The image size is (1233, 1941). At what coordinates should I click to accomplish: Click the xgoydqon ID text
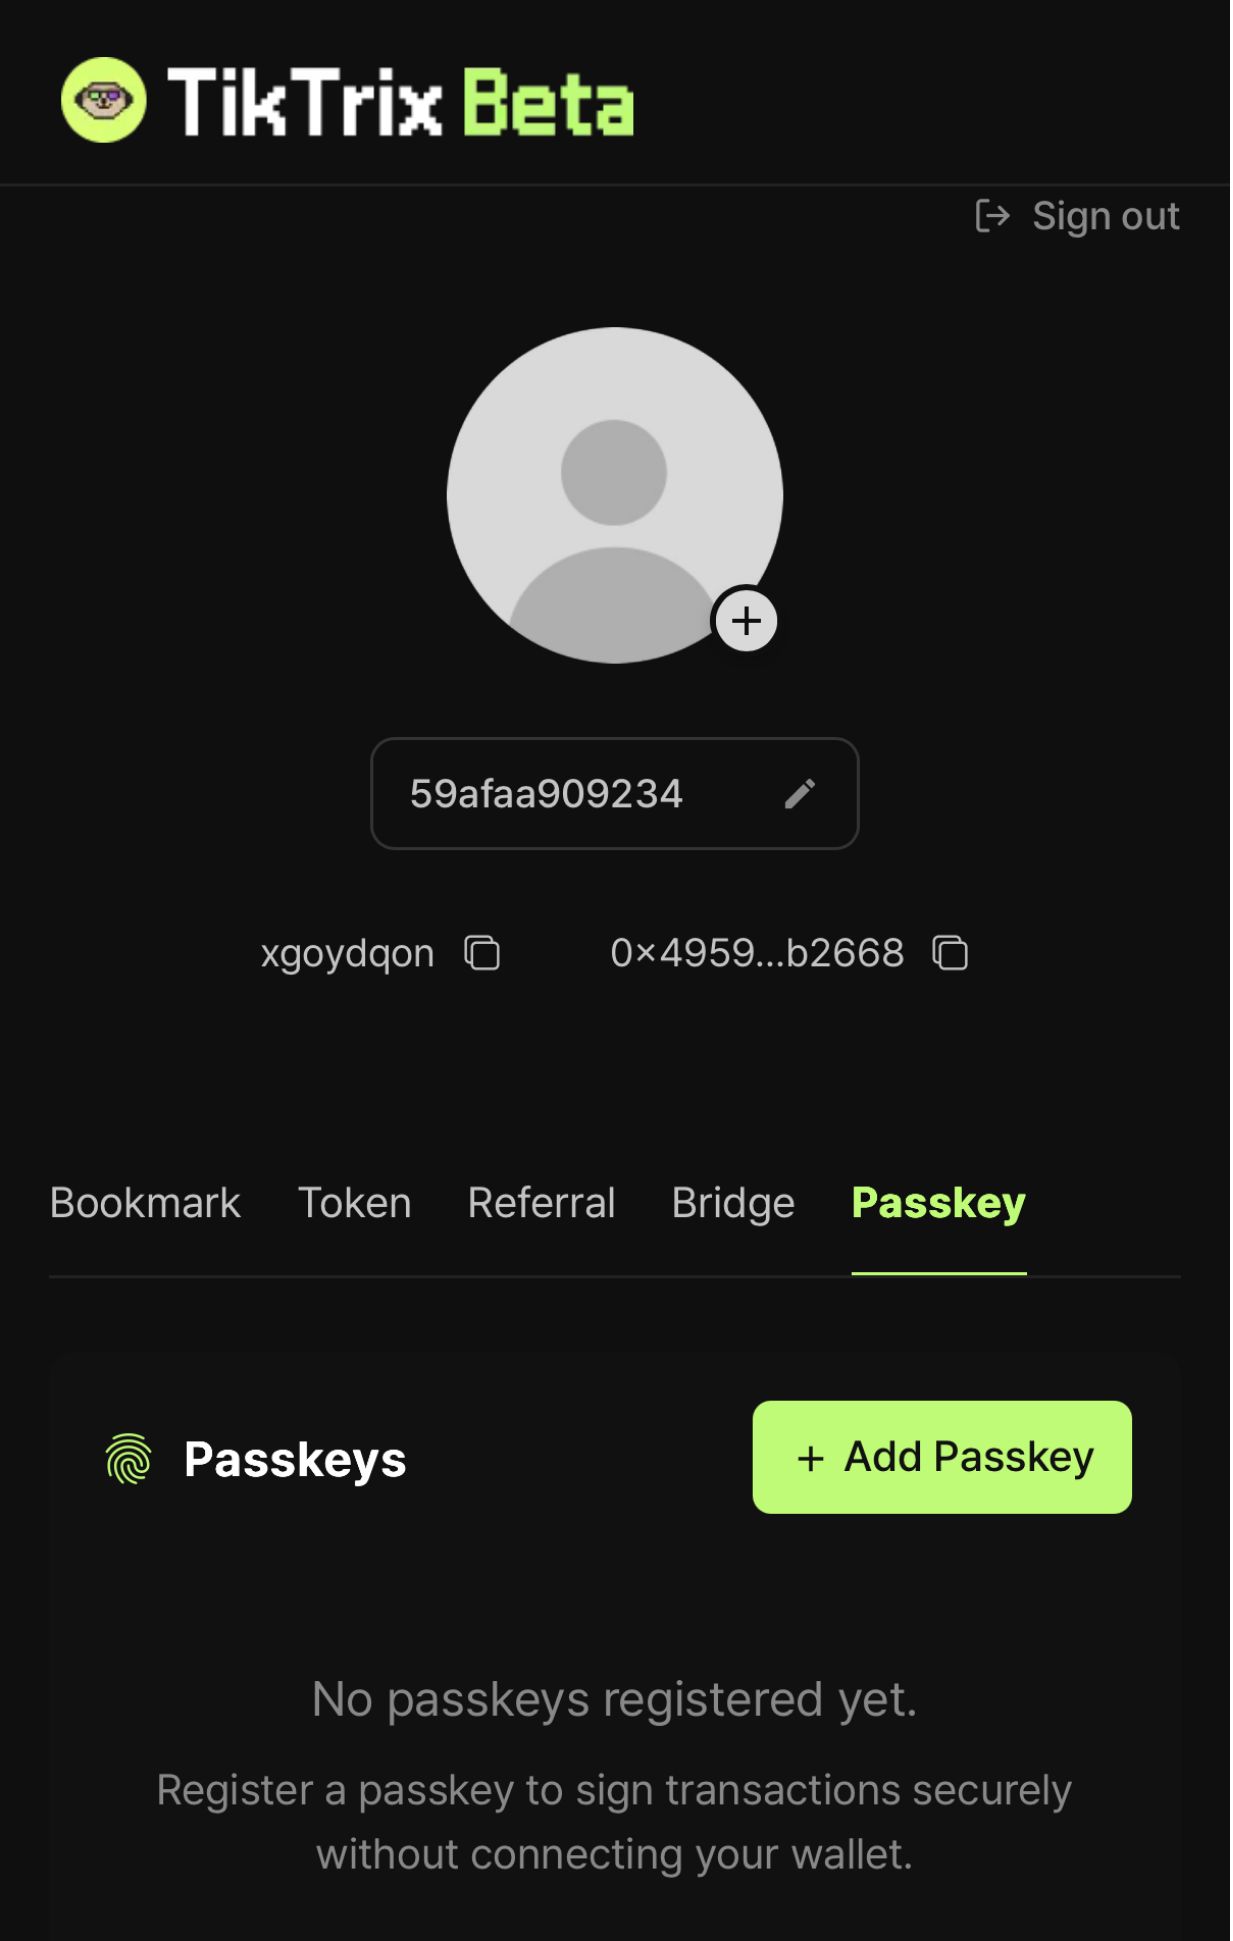(x=347, y=953)
